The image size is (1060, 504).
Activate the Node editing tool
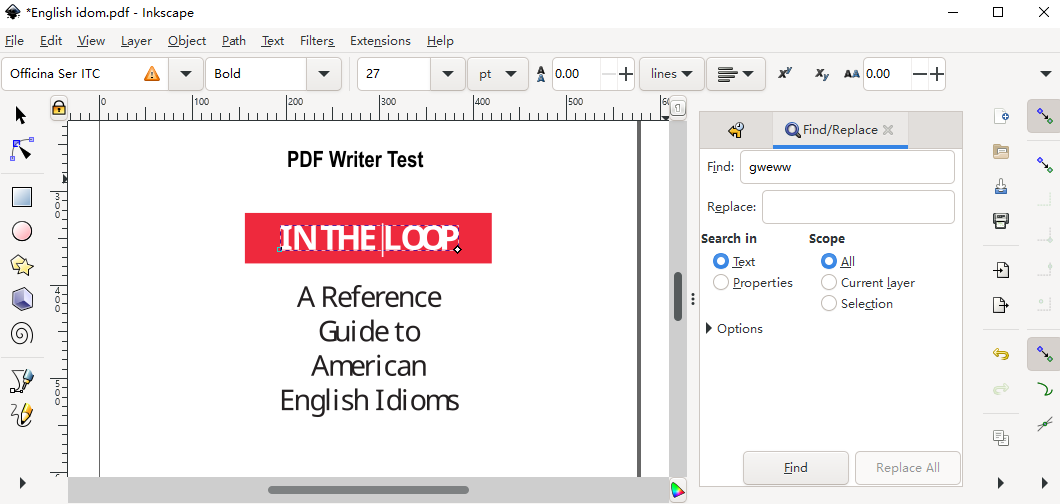pyautogui.click(x=22, y=149)
